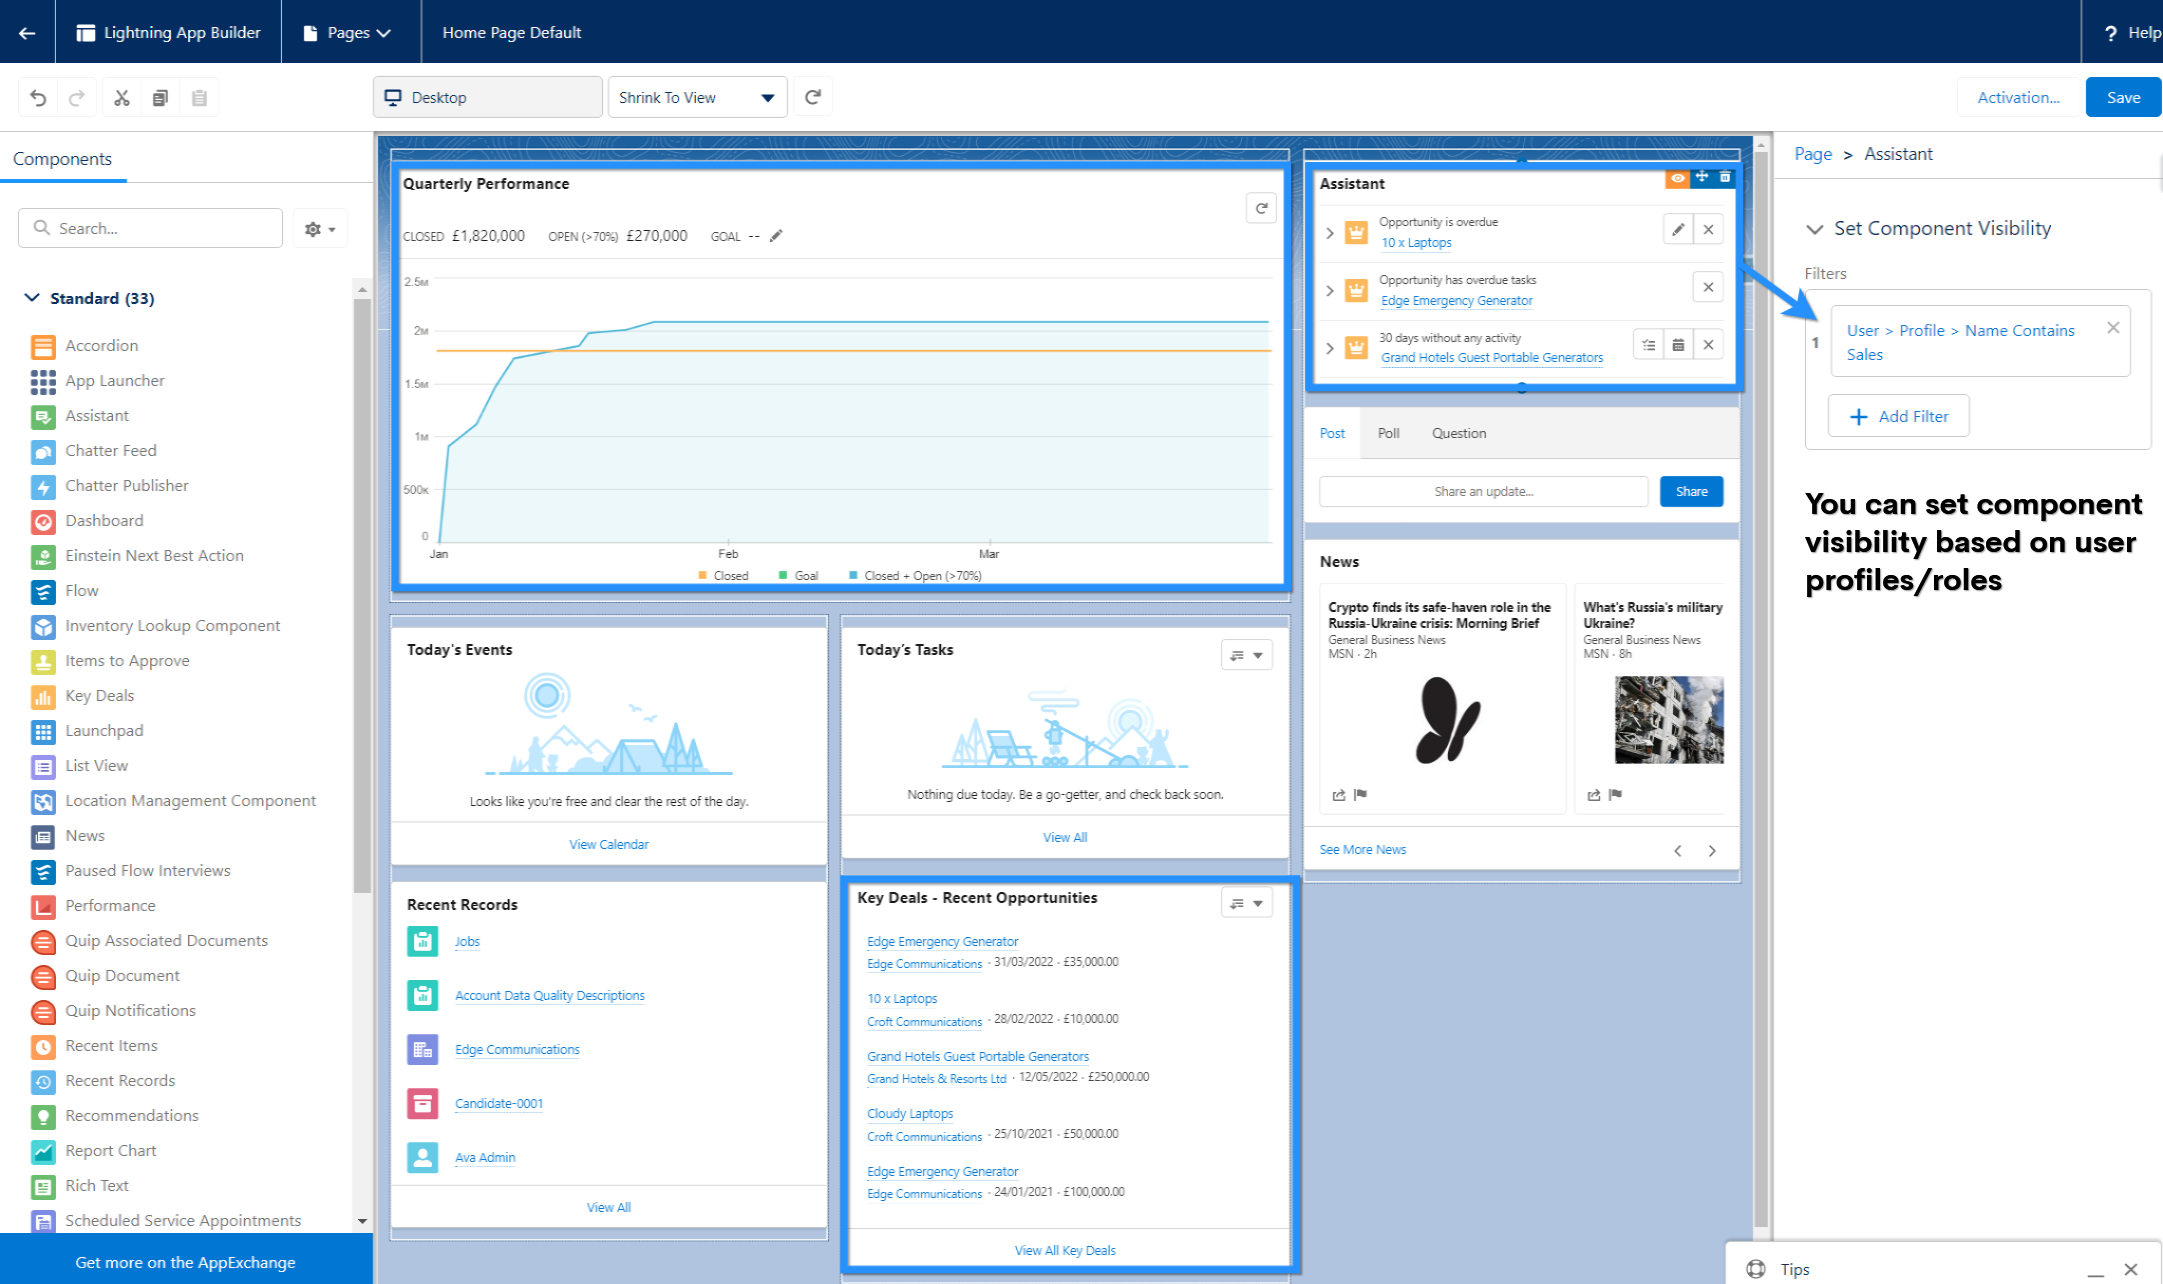This screenshot has width=2163, height=1284.
Task: Dismiss the 30 days without activity item
Action: click(1709, 345)
